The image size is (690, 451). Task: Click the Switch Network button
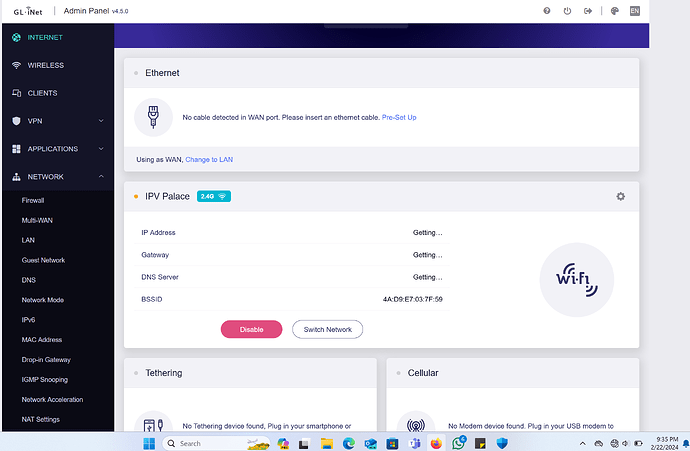(x=327, y=329)
